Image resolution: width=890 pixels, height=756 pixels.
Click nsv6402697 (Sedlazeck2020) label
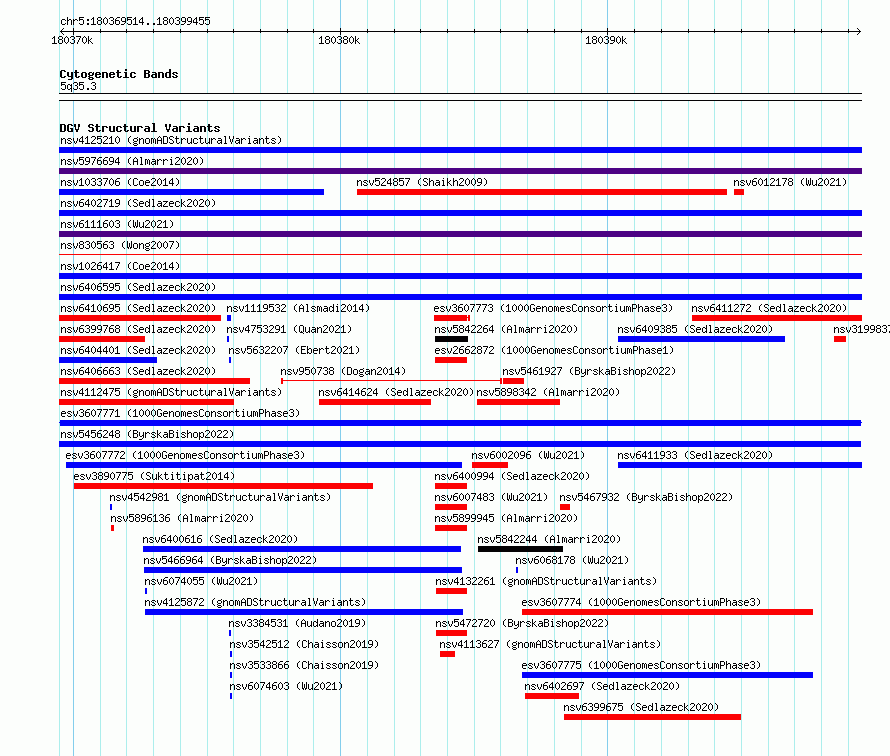[x=602, y=686]
